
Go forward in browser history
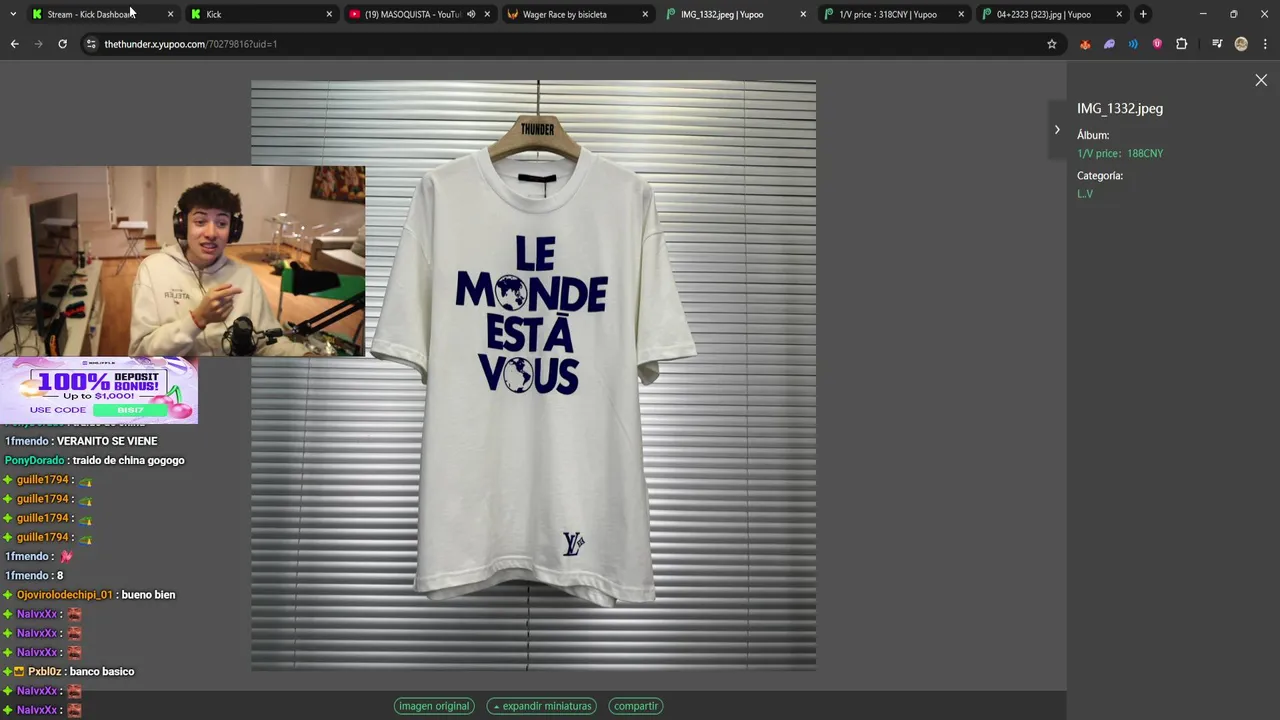38,44
